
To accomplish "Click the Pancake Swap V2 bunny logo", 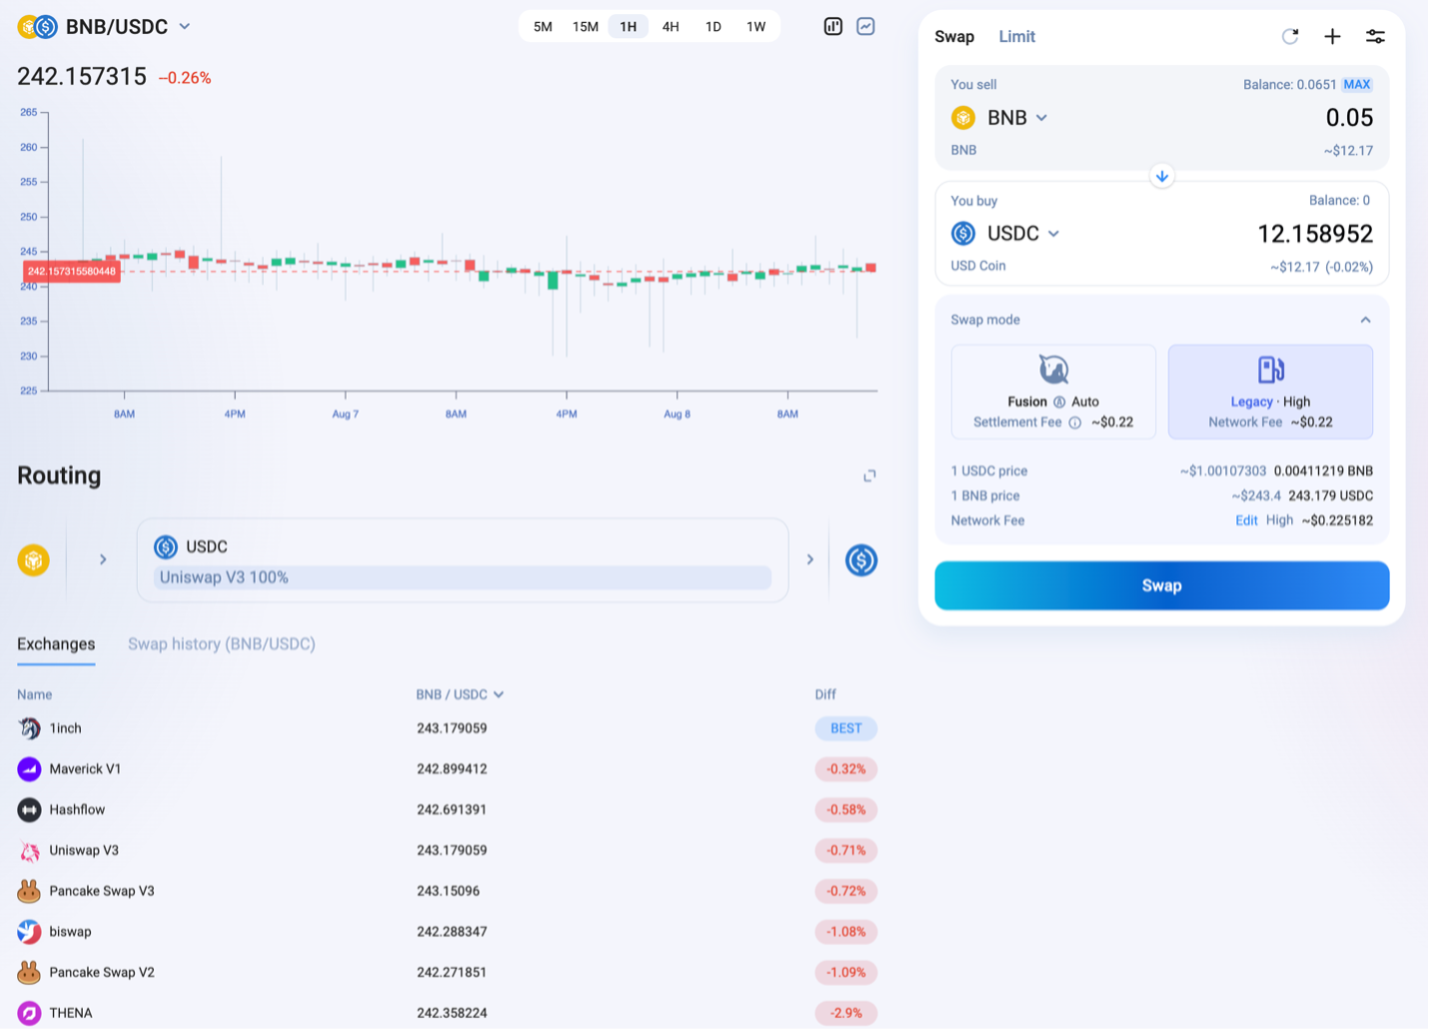I will coord(29,972).
